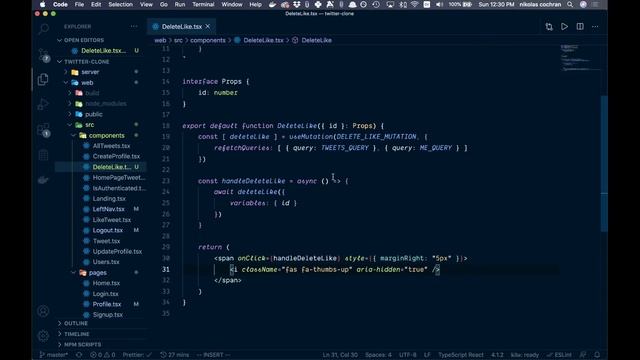
Task: Open Logout.tsx file
Action: point(107,230)
